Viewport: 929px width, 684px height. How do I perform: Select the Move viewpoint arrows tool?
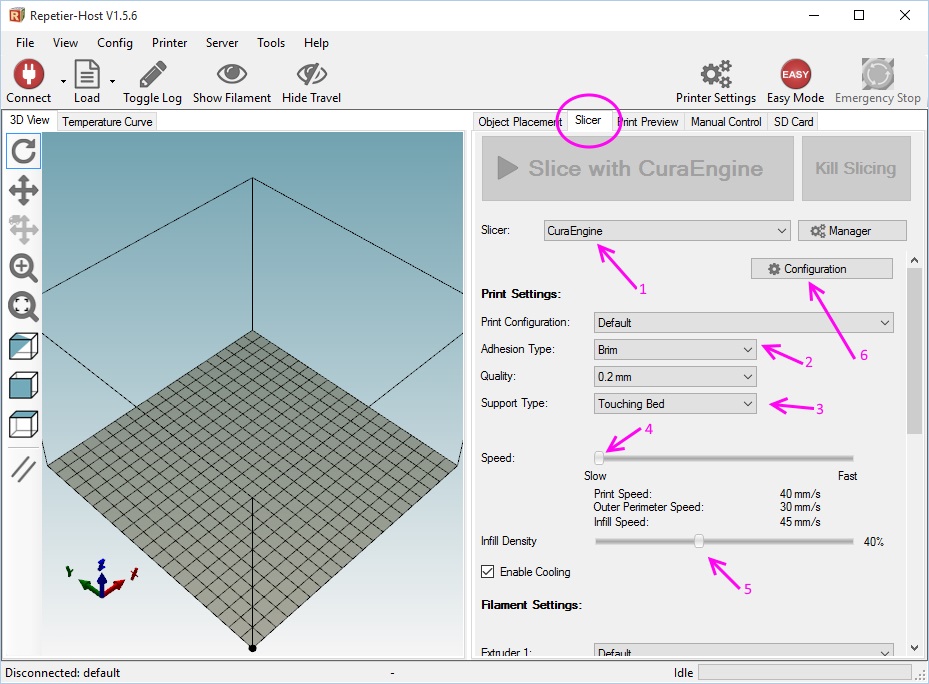tap(24, 190)
